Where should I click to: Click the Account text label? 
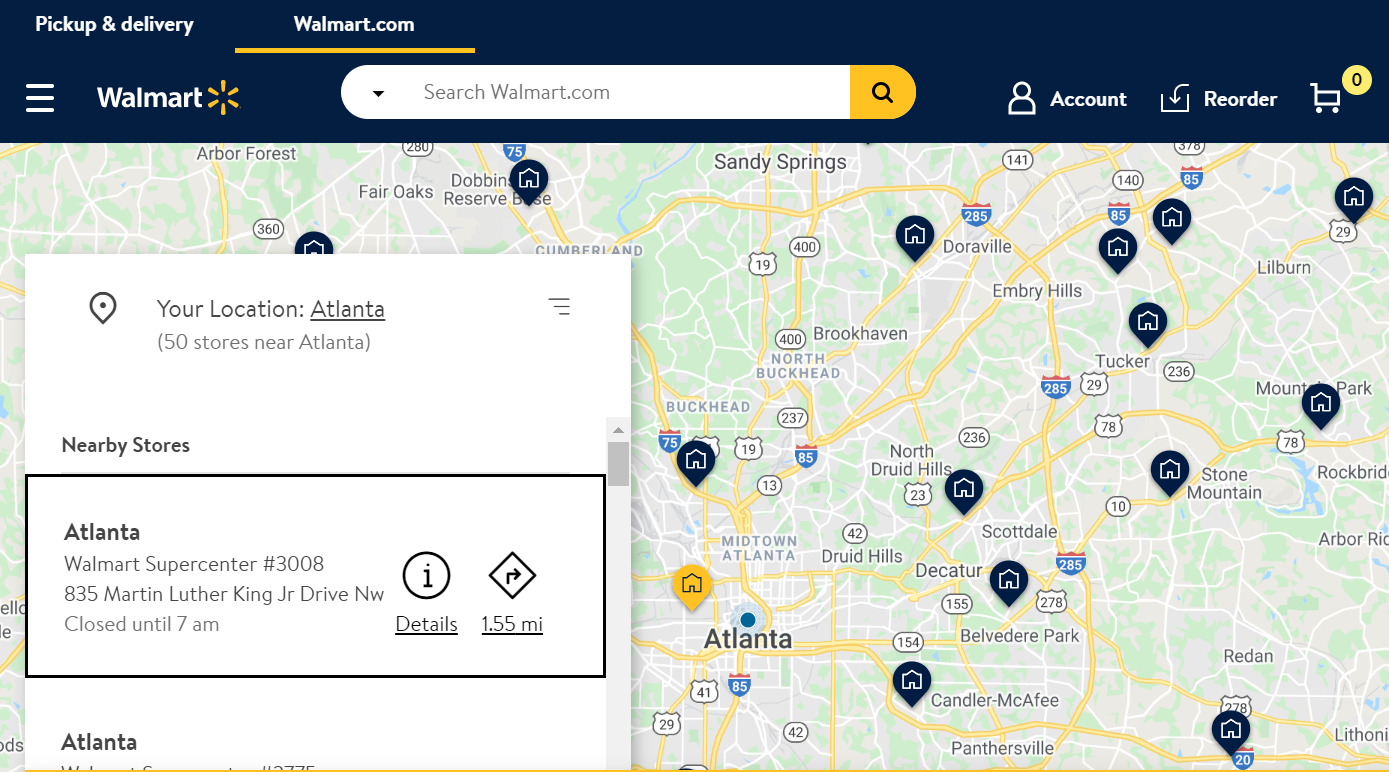pyautogui.click(x=1088, y=99)
